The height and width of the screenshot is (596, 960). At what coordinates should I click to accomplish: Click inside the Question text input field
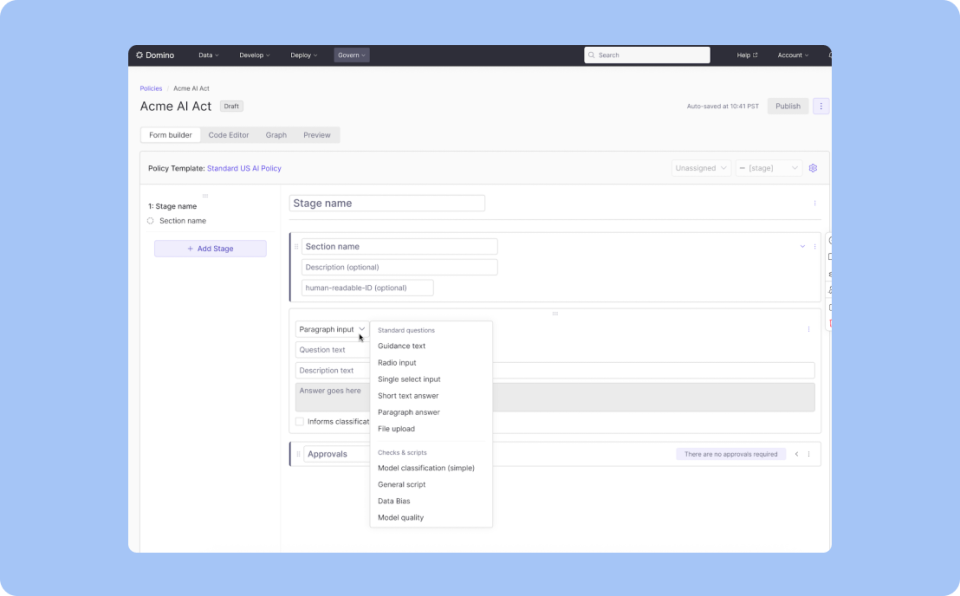click(330, 349)
